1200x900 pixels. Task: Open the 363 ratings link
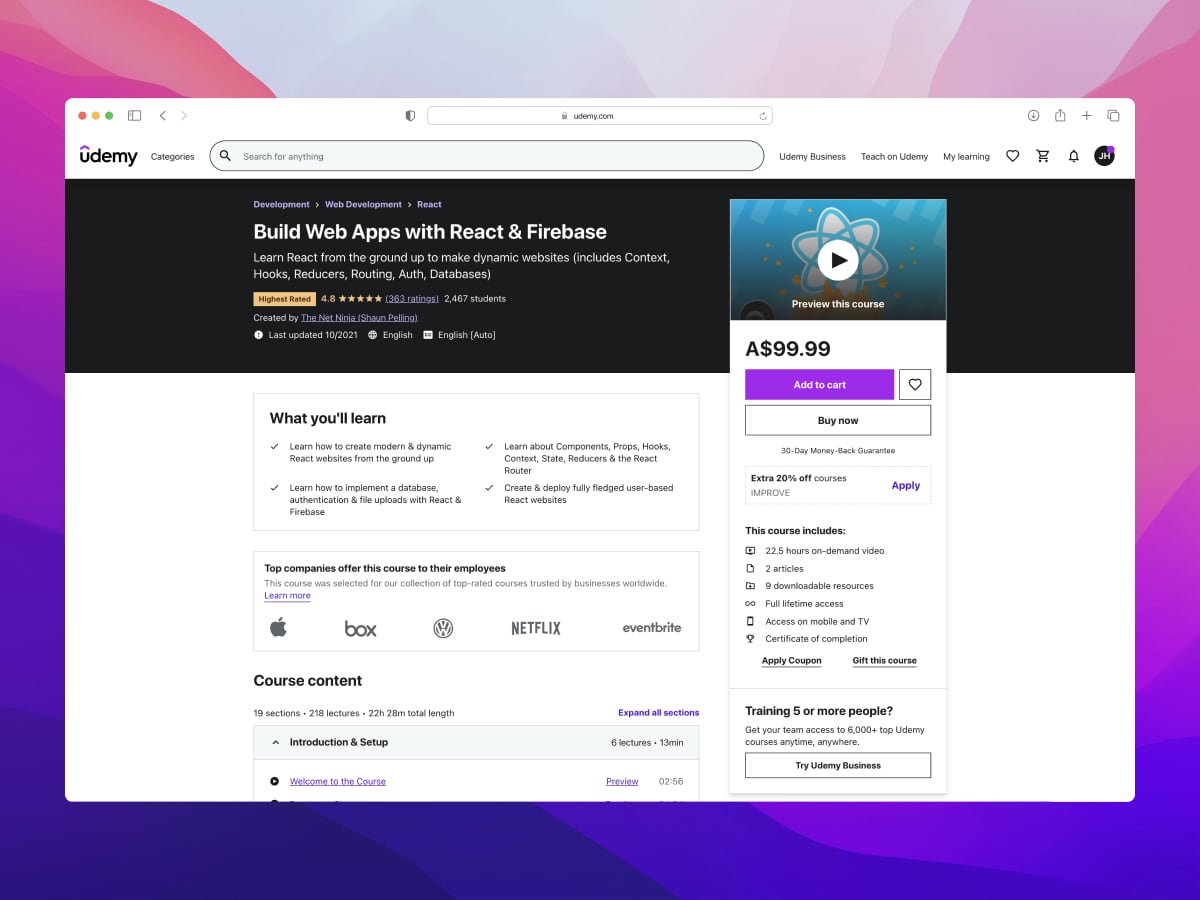click(x=412, y=298)
